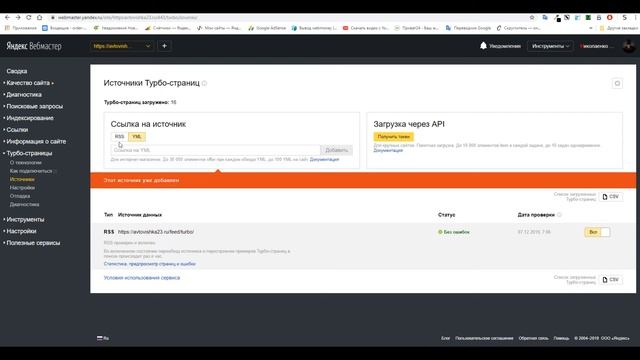This screenshot has height=360, width=640.
Task: Open the Переводчик Google bookmark
Action: coord(469,28)
